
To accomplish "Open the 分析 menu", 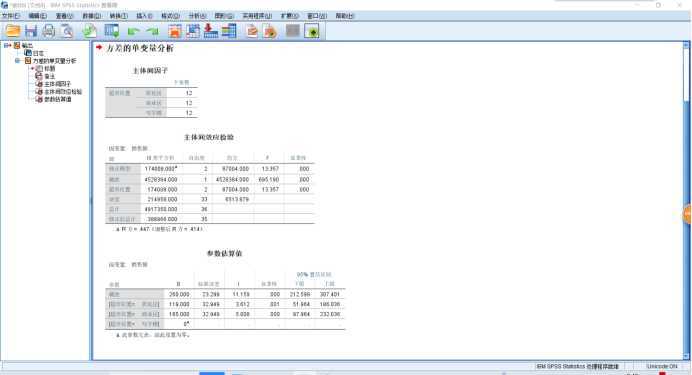I will [197, 16].
